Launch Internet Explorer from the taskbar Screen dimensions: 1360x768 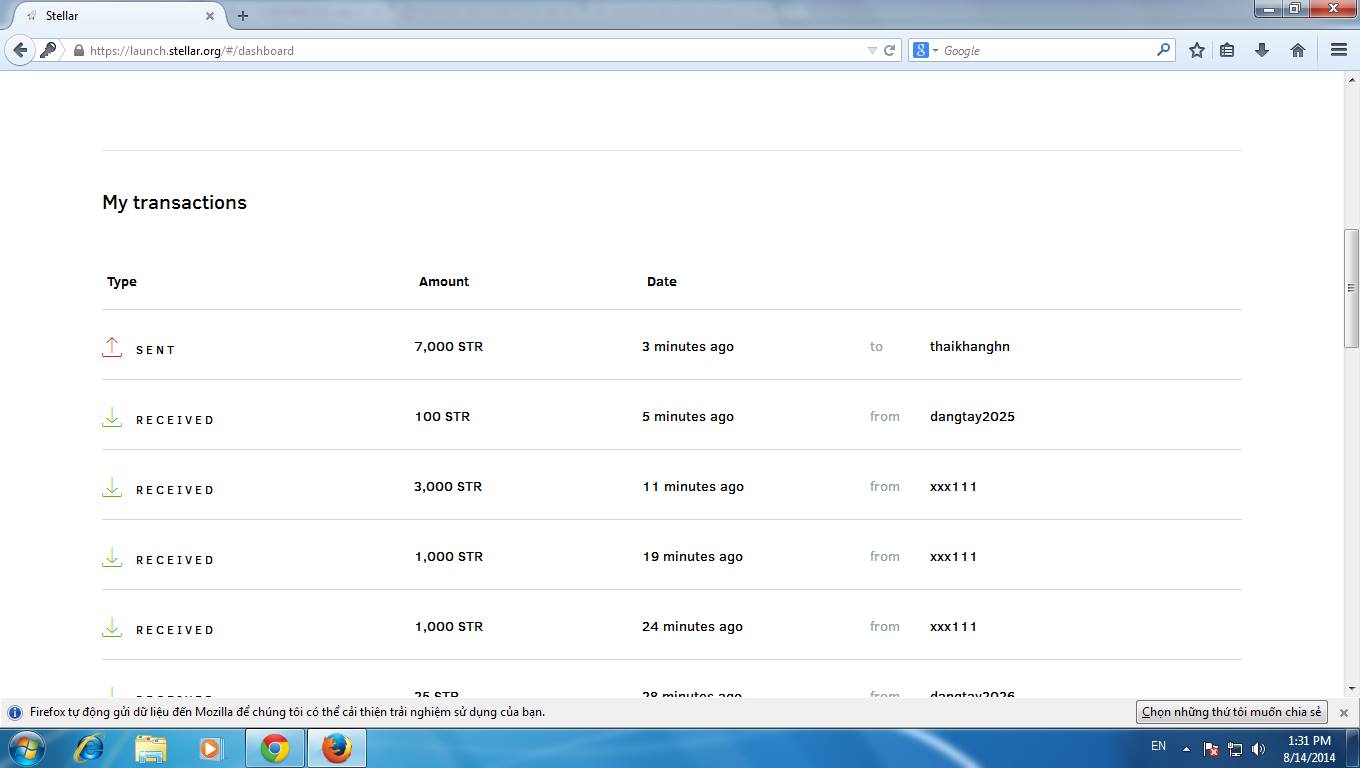coord(90,748)
